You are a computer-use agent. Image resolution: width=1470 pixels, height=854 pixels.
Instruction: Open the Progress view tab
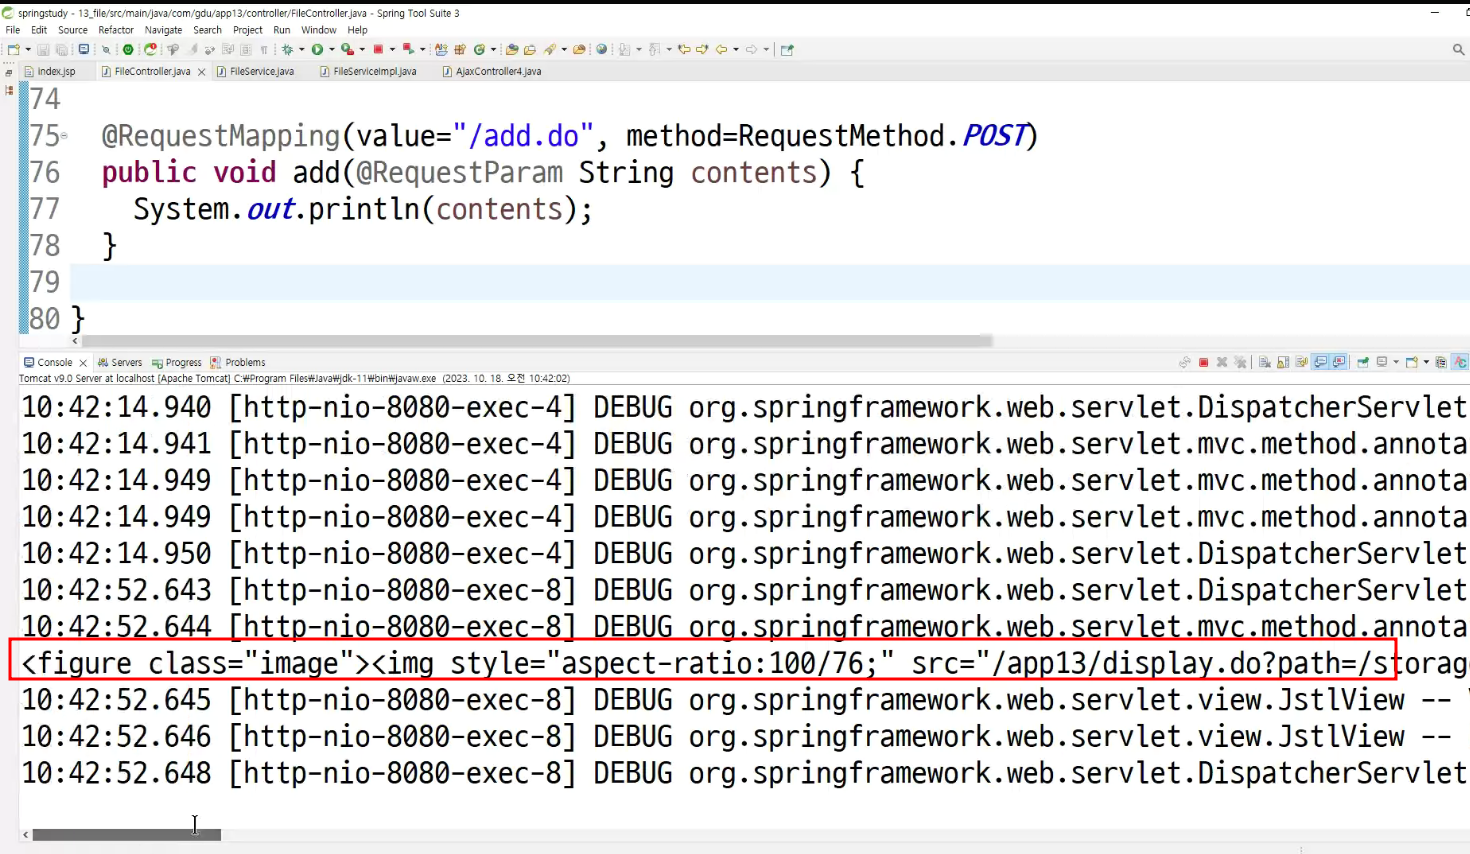pos(177,362)
